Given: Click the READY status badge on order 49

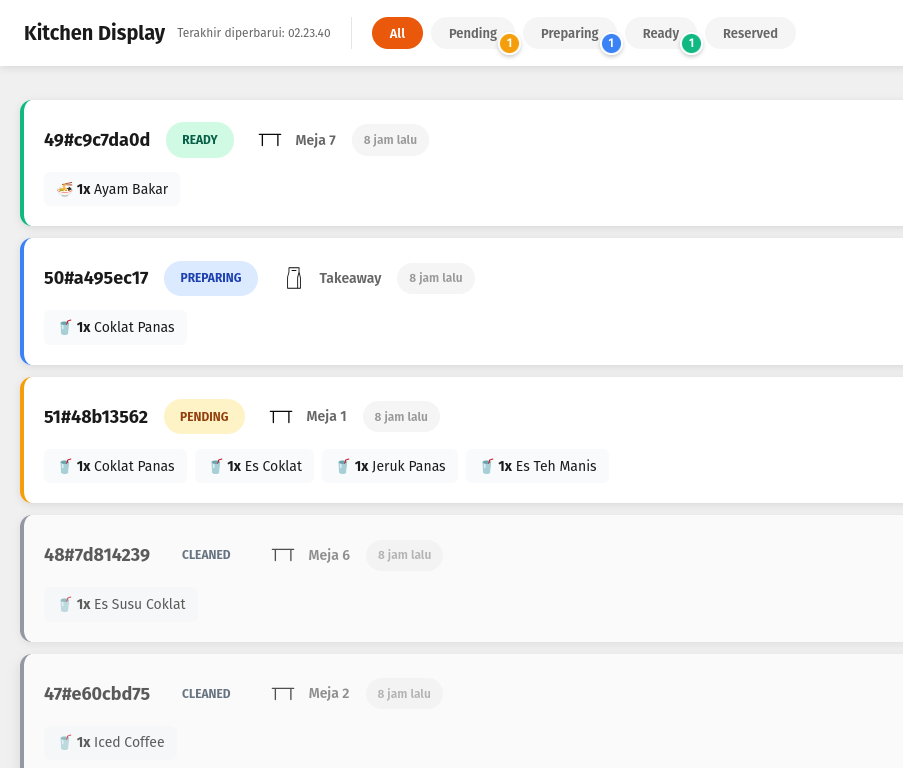Looking at the screenshot, I should 200,140.
